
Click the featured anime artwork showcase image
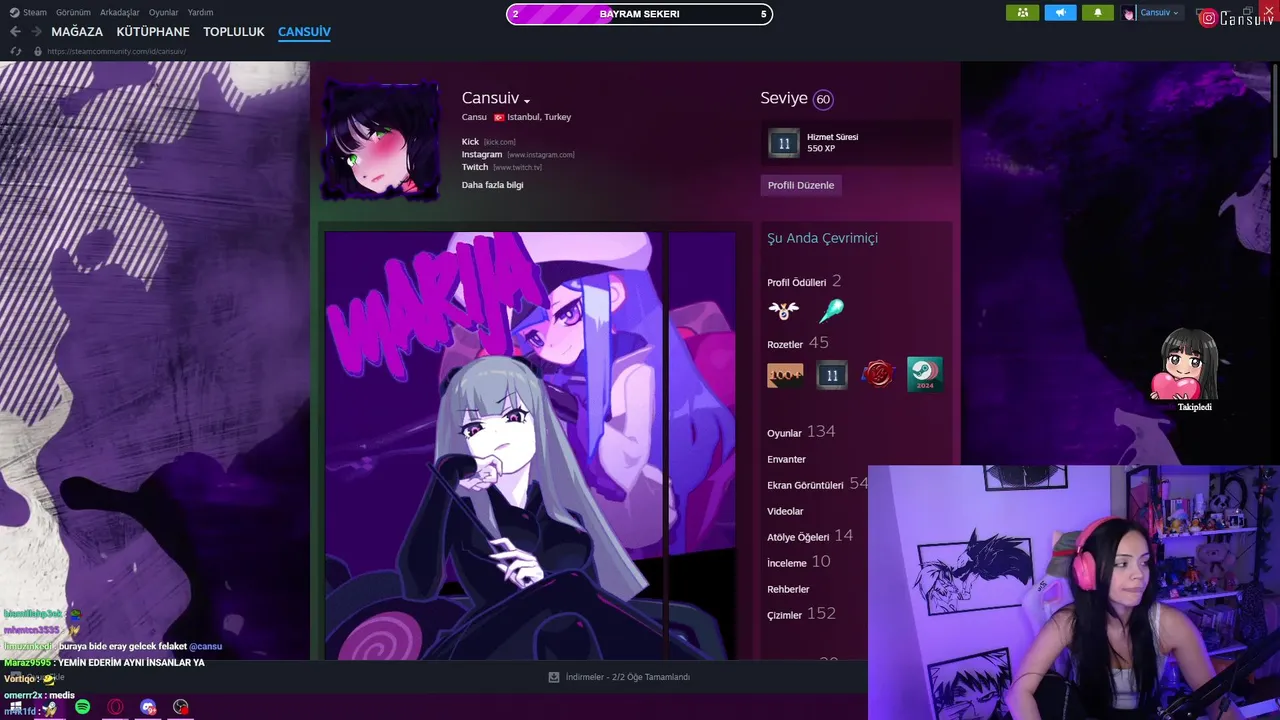tap(493, 446)
